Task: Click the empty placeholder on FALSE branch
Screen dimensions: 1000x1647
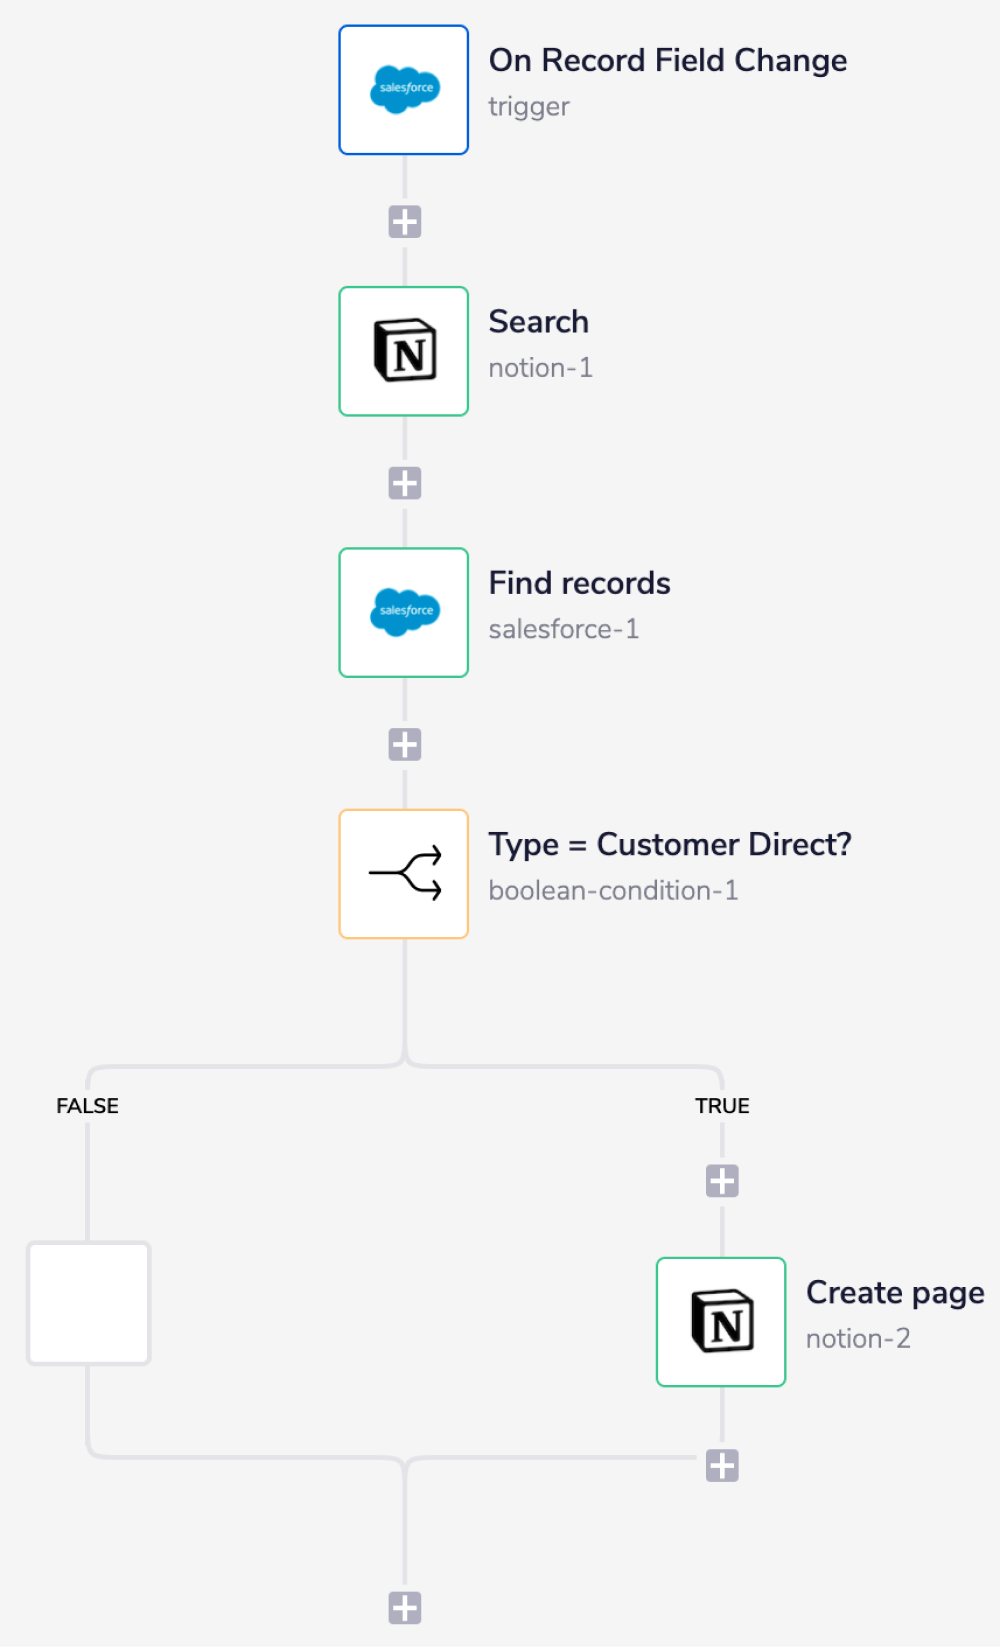Action: (89, 1303)
